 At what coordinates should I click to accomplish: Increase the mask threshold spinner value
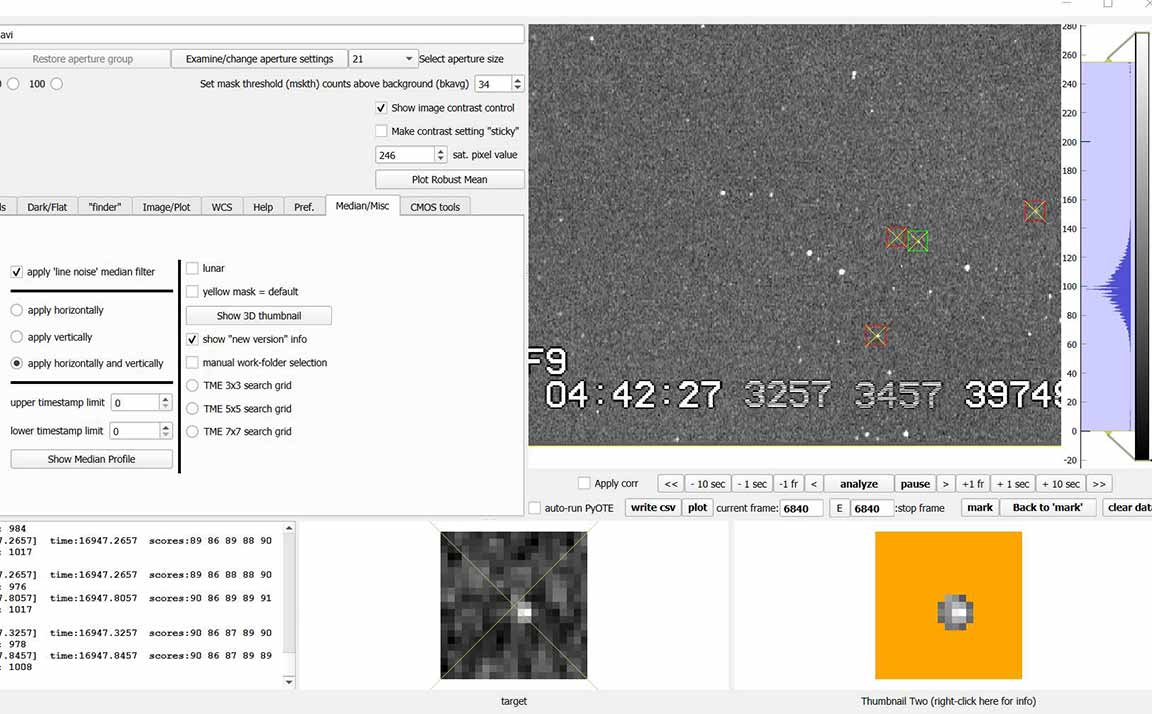(x=517, y=80)
